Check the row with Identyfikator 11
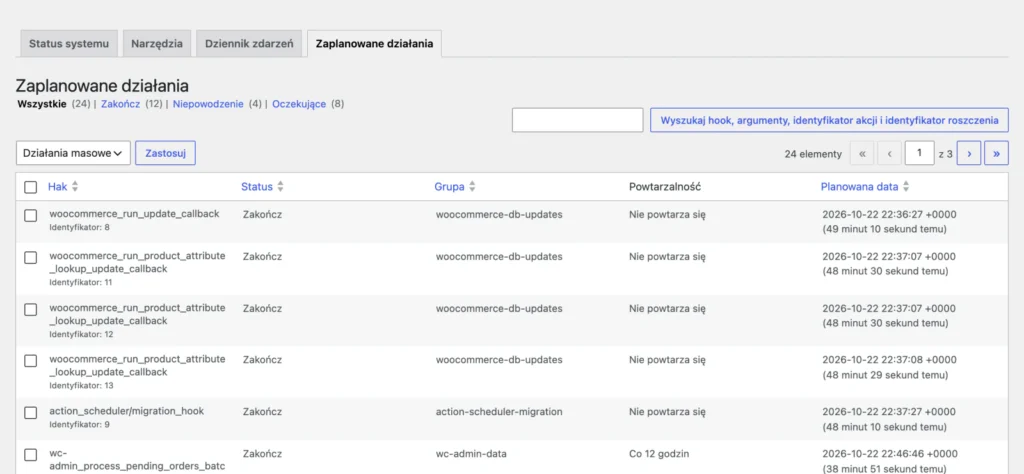Image resolution: width=1024 pixels, height=474 pixels. tap(31, 257)
